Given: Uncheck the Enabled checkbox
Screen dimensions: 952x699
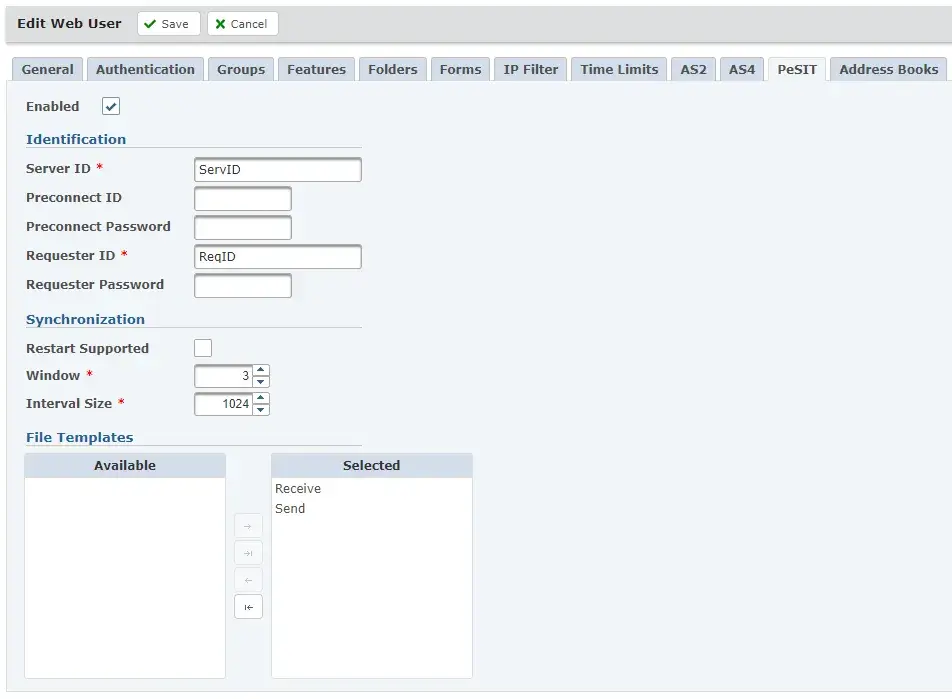Looking at the screenshot, I should pos(110,106).
